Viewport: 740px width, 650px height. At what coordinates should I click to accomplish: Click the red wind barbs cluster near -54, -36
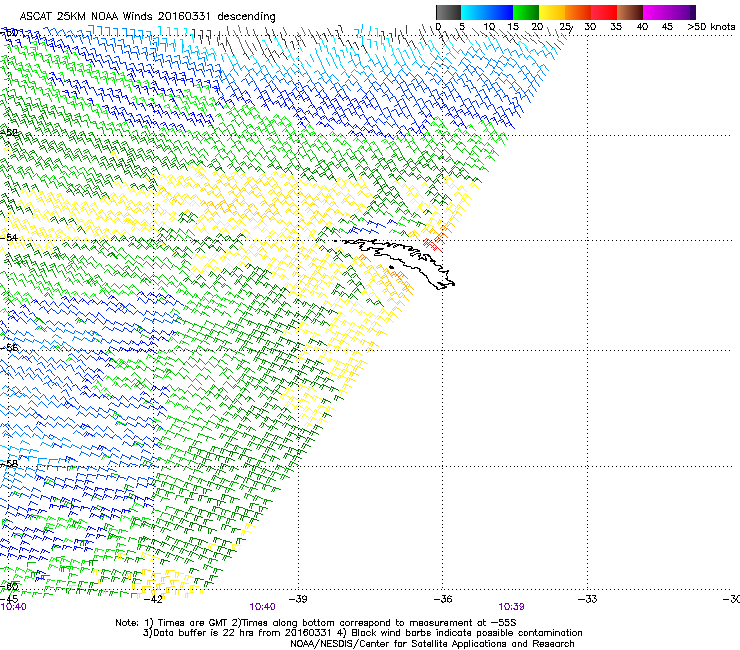point(432,245)
